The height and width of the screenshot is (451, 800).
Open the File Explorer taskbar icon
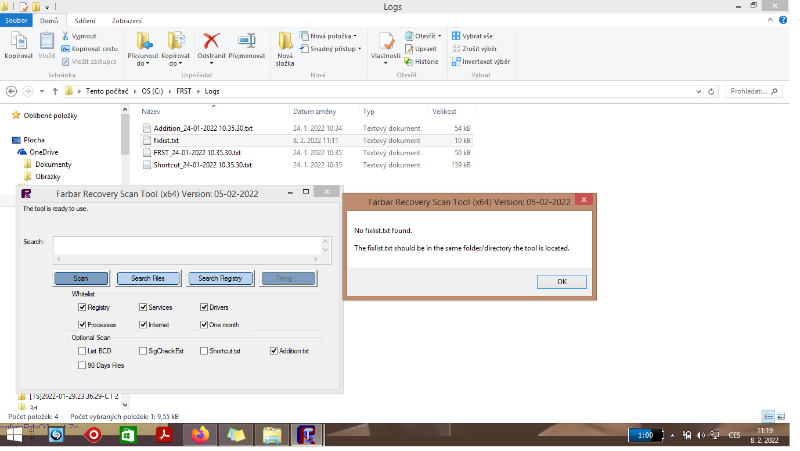[272, 435]
